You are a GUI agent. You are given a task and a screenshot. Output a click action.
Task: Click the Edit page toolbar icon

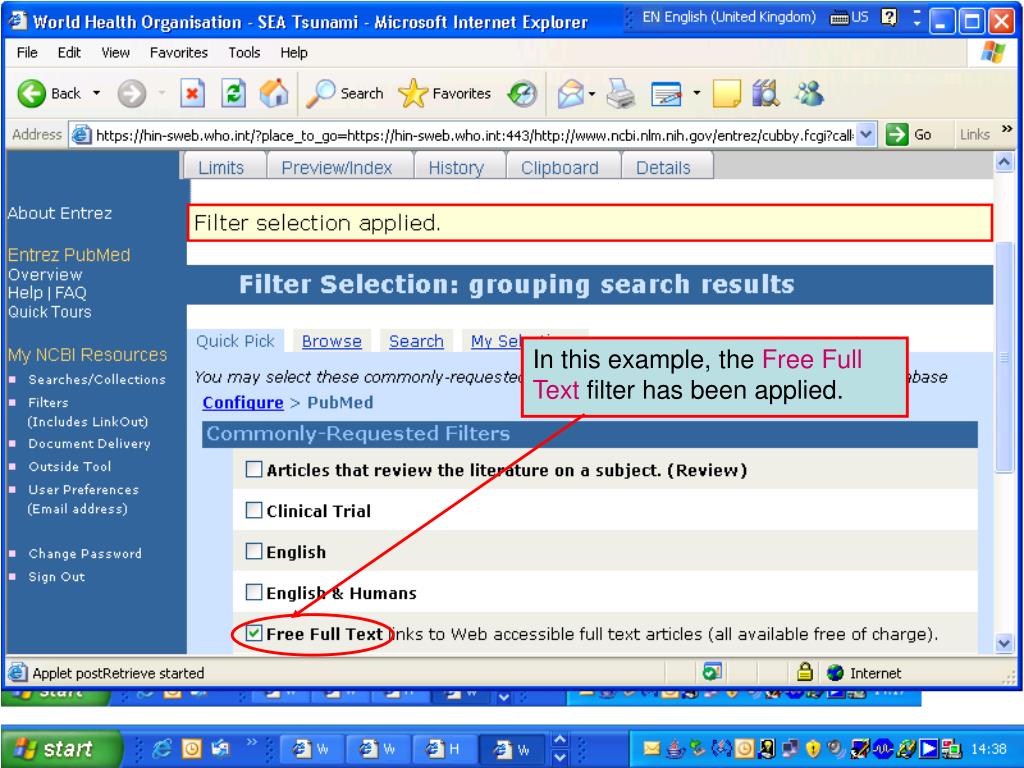[x=667, y=94]
